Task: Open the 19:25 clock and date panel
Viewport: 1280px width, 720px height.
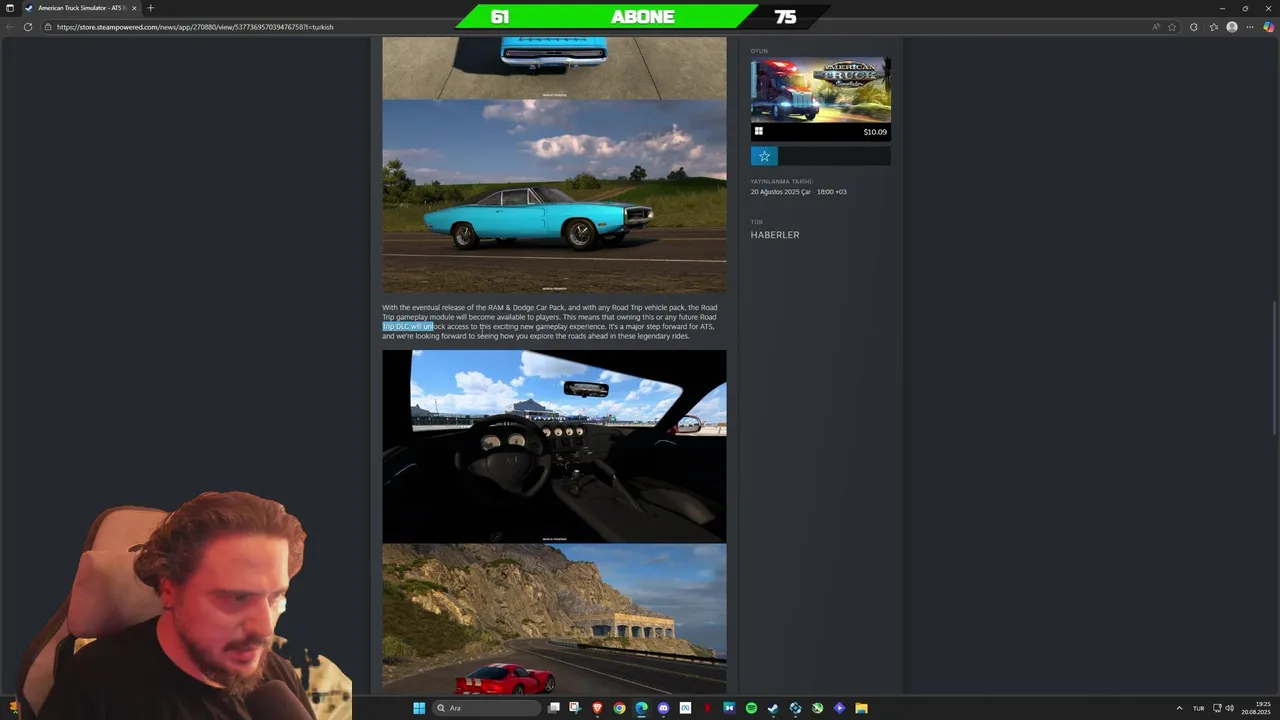Action: pyautogui.click(x=1256, y=708)
